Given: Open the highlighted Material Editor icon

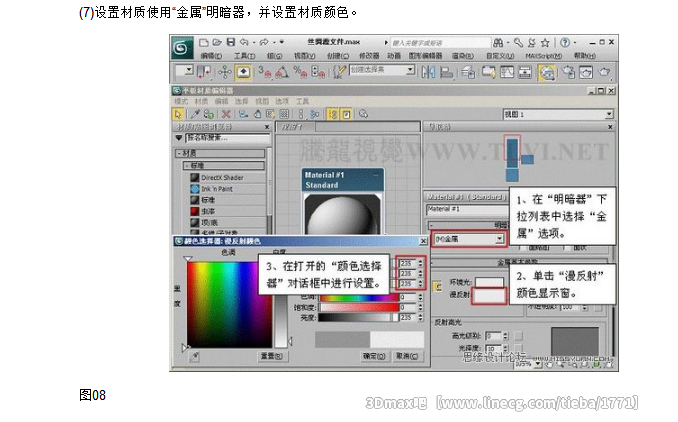Looking at the screenshot, I should [547, 72].
